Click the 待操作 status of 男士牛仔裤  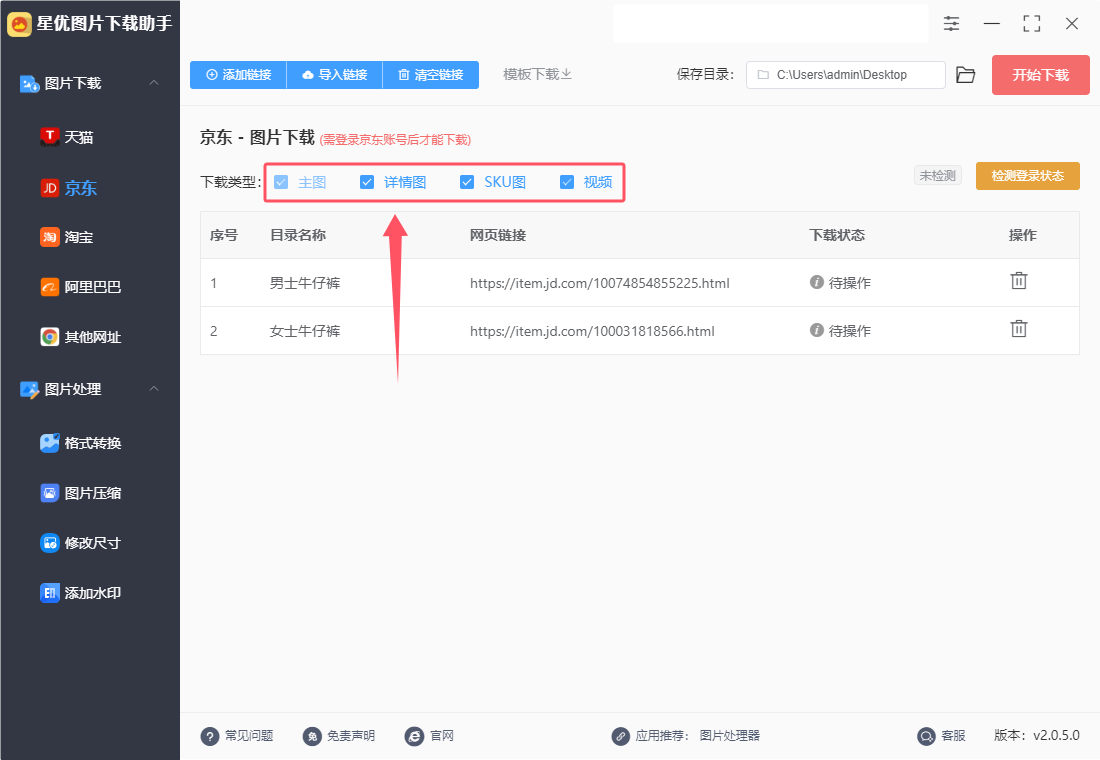pos(850,283)
